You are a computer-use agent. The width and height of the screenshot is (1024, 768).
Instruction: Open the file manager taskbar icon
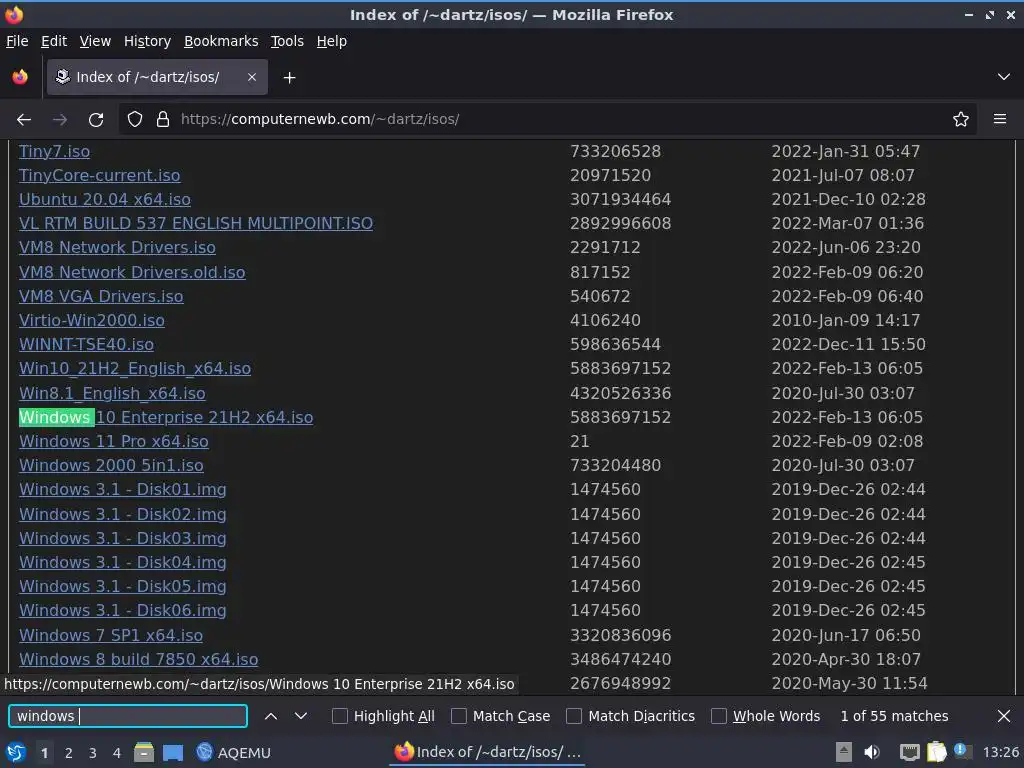[x=144, y=753]
